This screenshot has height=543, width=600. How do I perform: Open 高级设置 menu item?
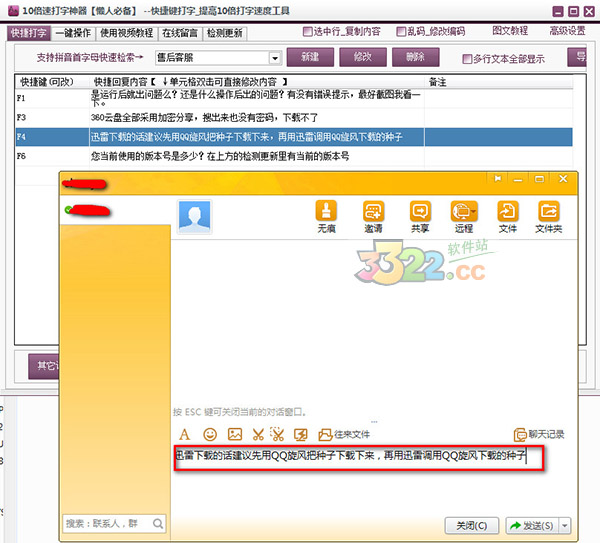point(567,31)
